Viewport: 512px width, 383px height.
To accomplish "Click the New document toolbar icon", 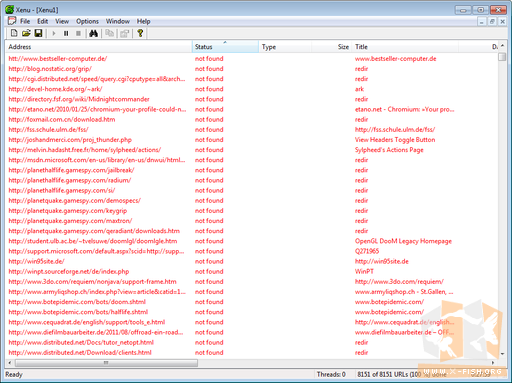I will [x=14, y=33].
